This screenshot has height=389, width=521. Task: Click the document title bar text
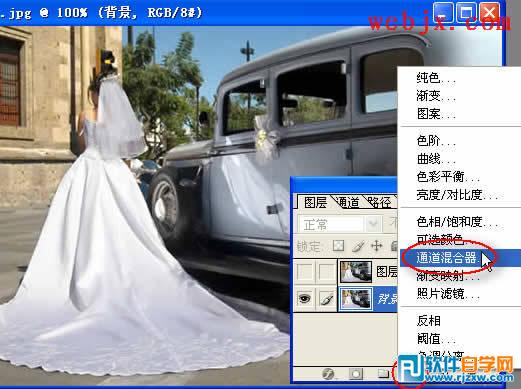(101, 13)
